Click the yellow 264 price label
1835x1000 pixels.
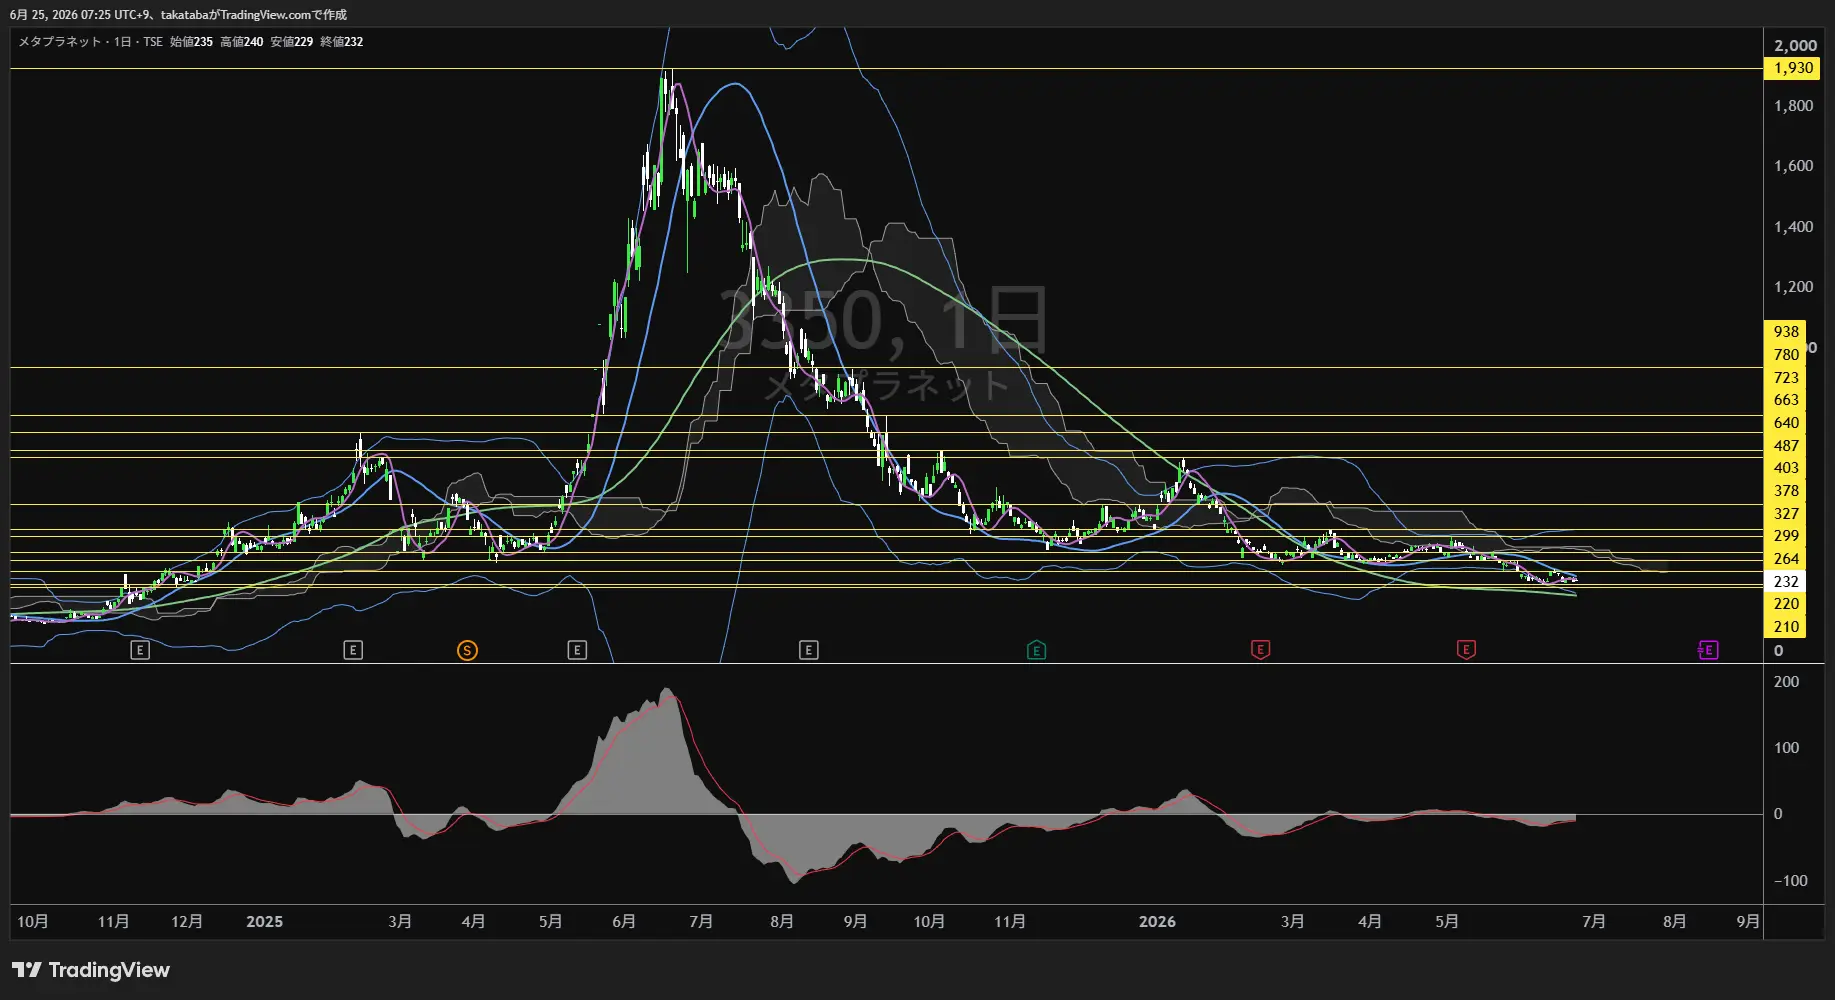coord(1786,559)
